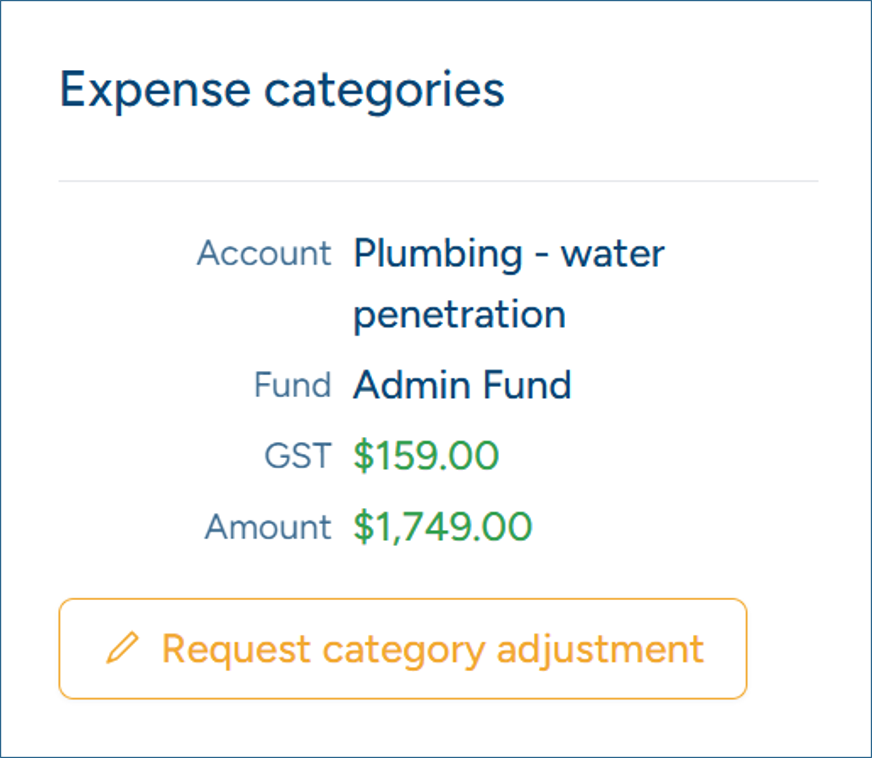Click the word penetration in account name

click(459, 315)
